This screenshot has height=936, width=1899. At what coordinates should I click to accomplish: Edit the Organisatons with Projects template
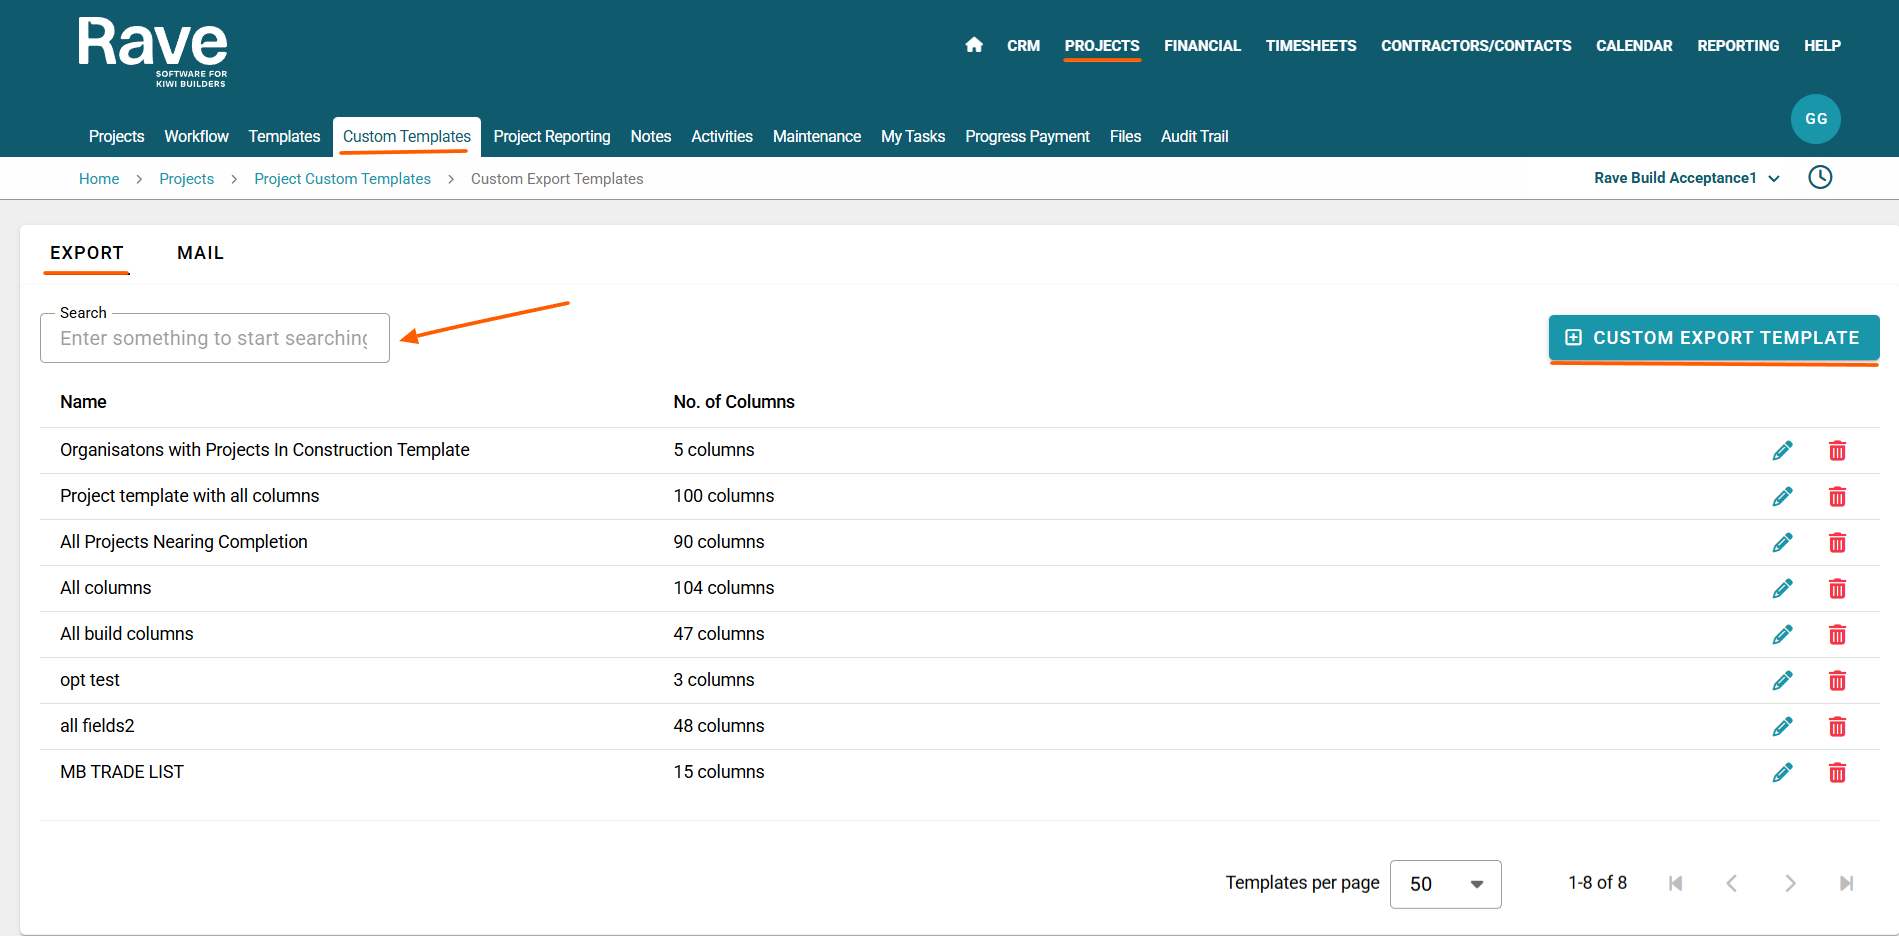(x=1782, y=450)
